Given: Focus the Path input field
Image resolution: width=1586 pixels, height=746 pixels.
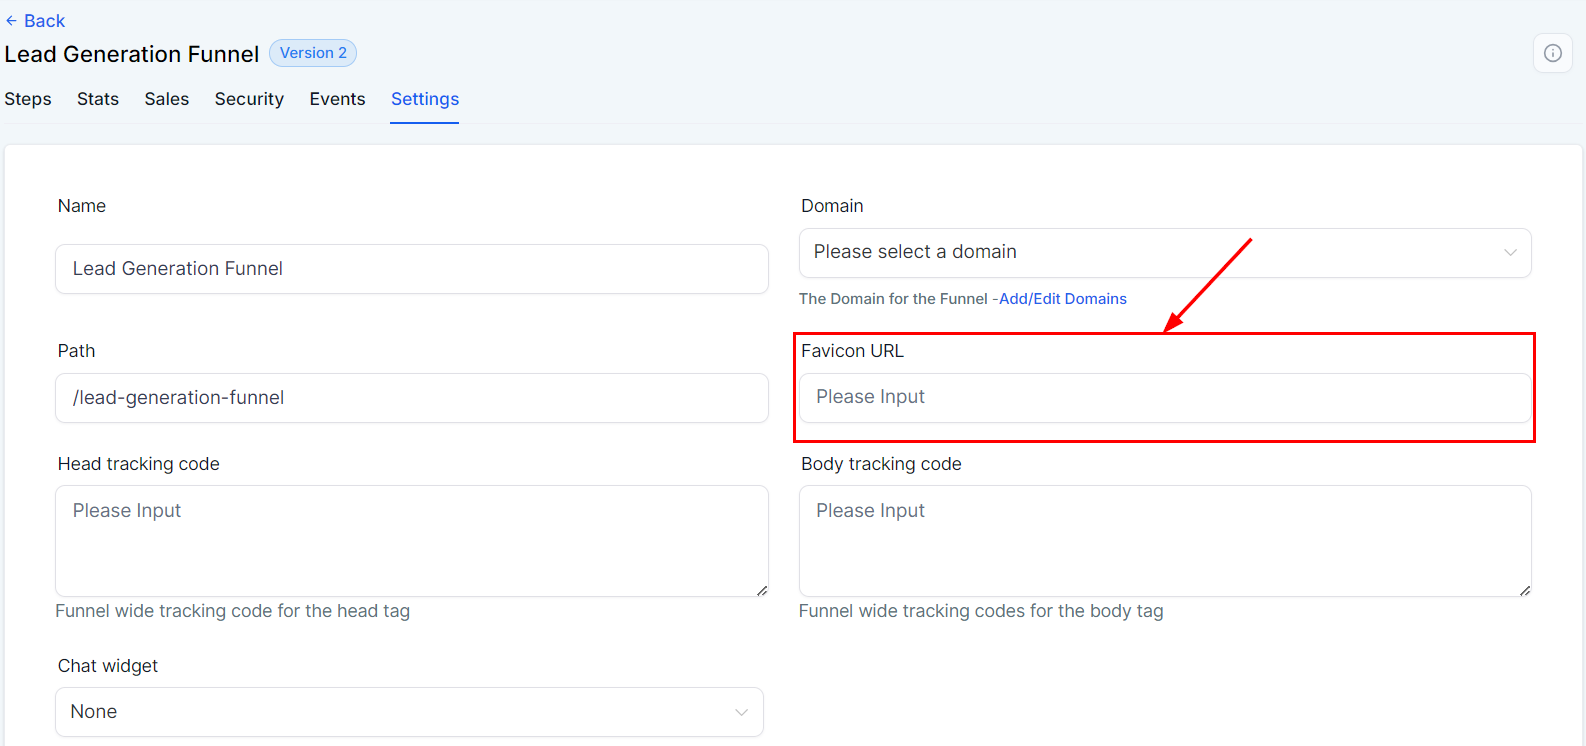Looking at the screenshot, I should (411, 398).
